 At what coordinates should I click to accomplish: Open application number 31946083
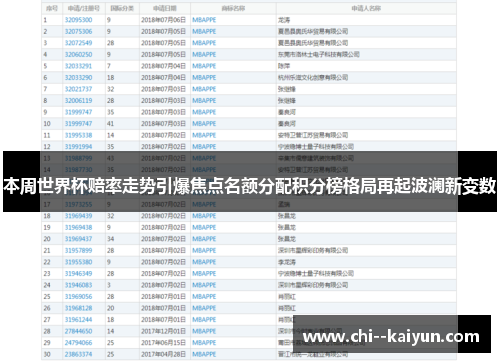pyautogui.click(x=78, y=285)
